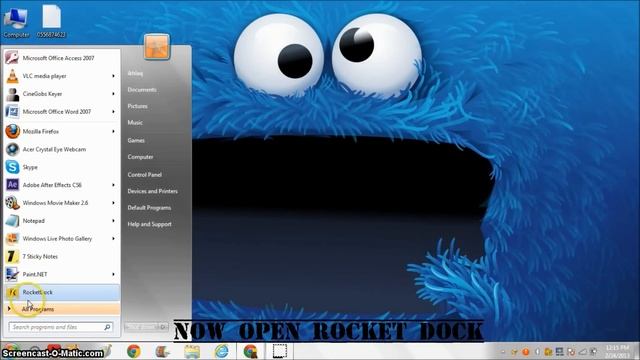The height and width of the screenshot is (360, 640).
Task: Open Notepad from the Start menu
Action: 61,221
